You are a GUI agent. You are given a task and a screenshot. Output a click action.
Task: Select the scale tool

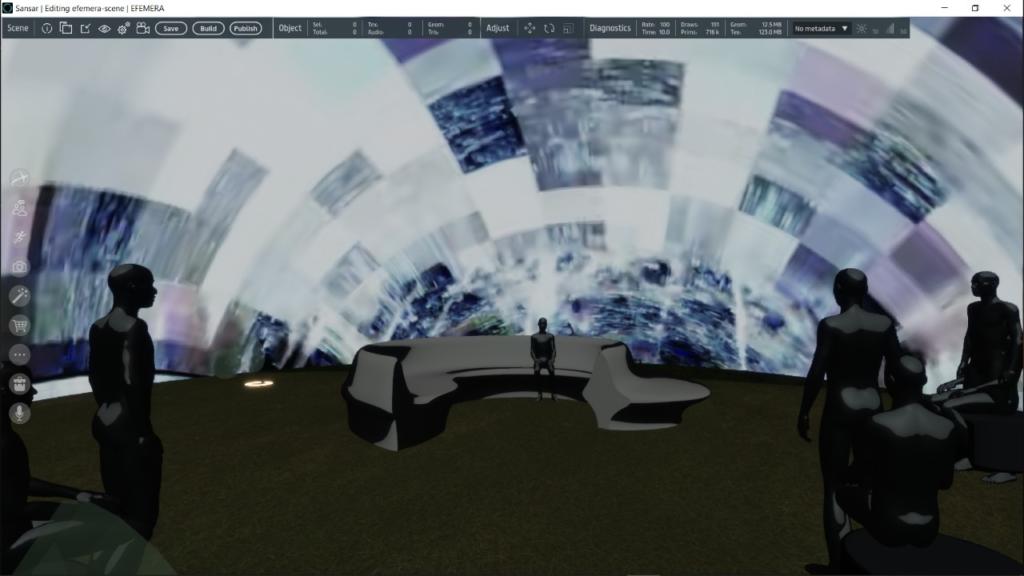(x=568, y=28)
